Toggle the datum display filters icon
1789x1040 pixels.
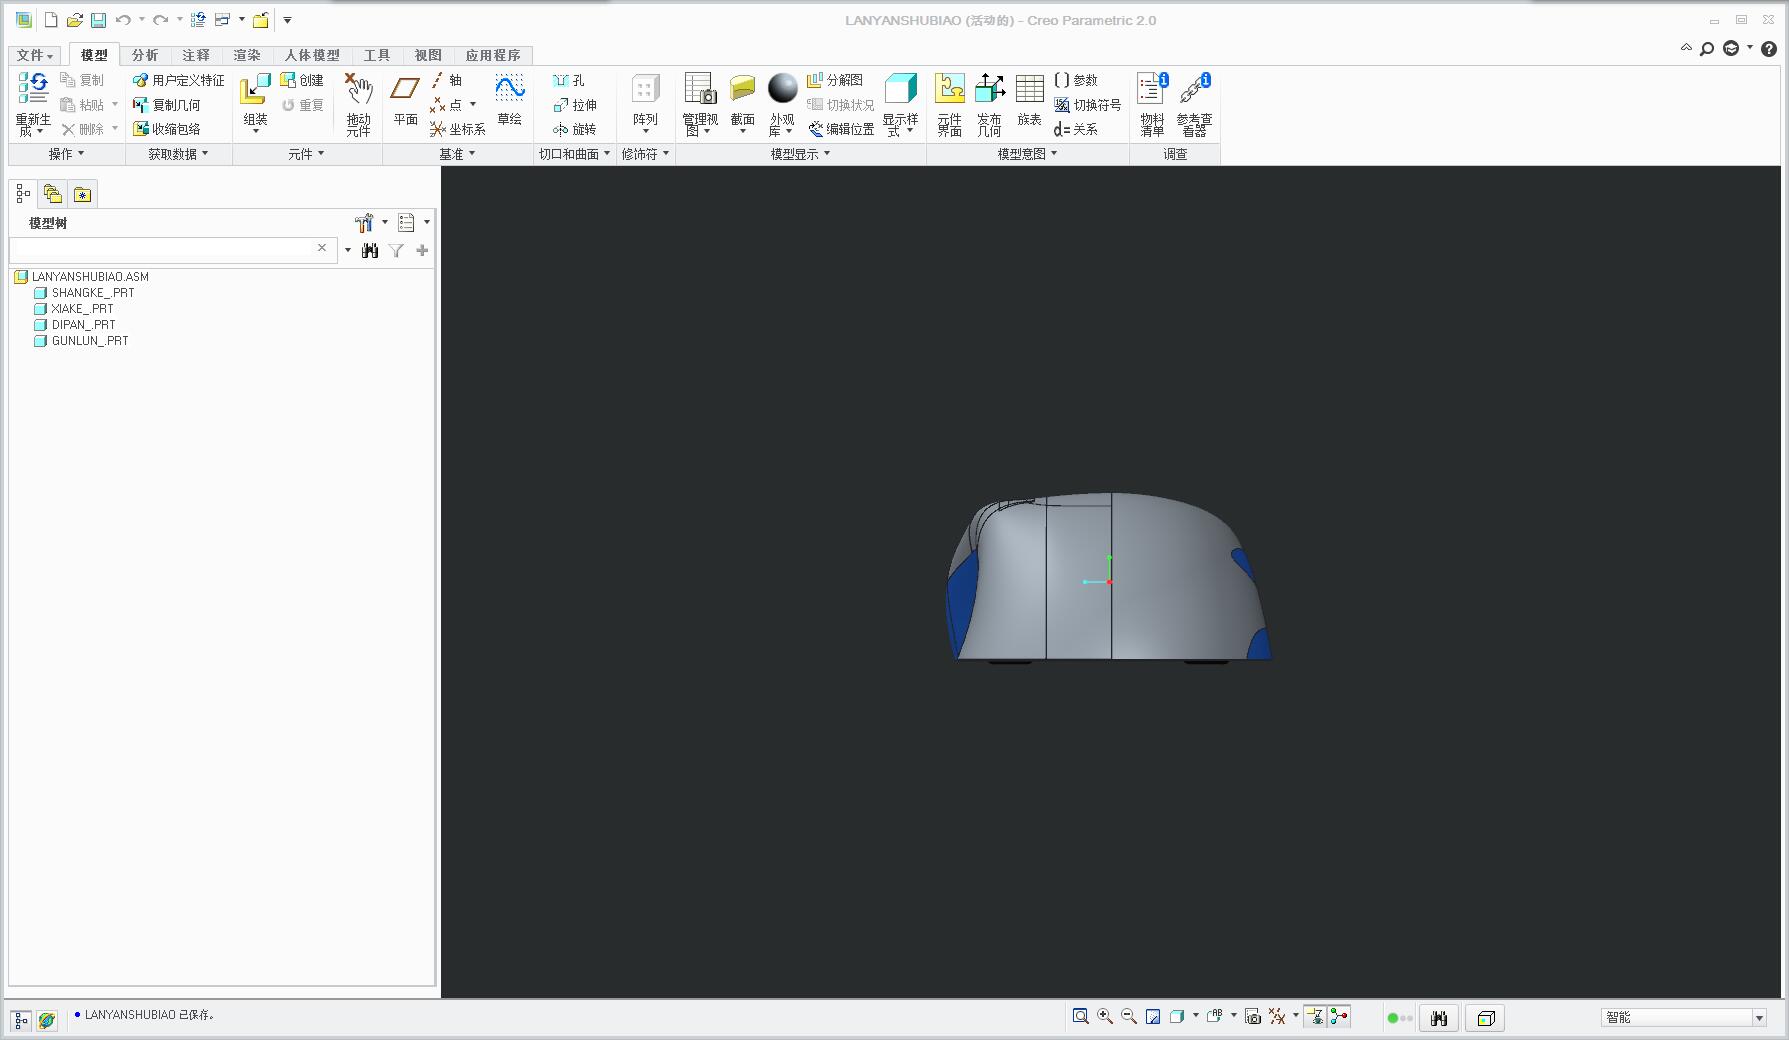click(1277, 1017)
